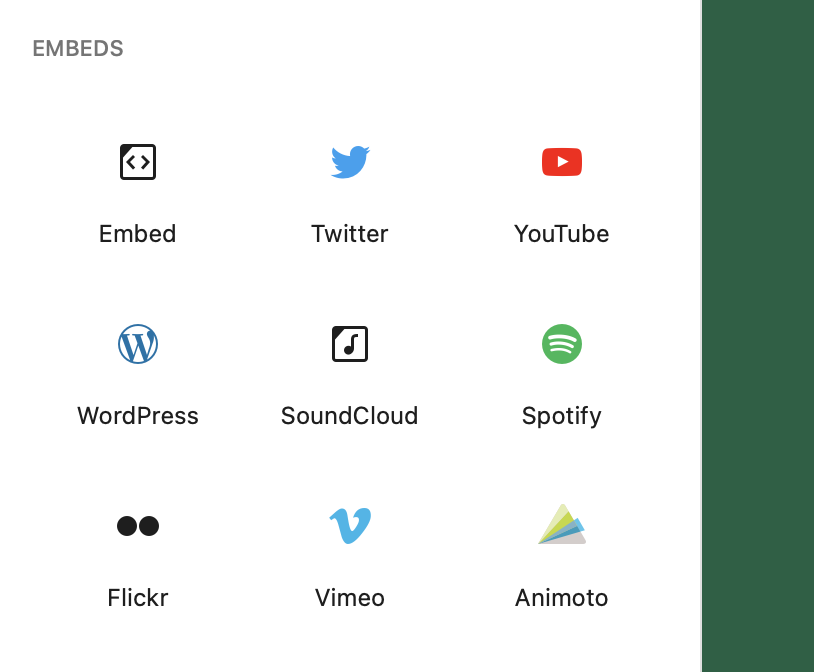Screen dimensions: 814x672
Task: Select the Flickr two-dot icon
Action: tap(138, 526)
